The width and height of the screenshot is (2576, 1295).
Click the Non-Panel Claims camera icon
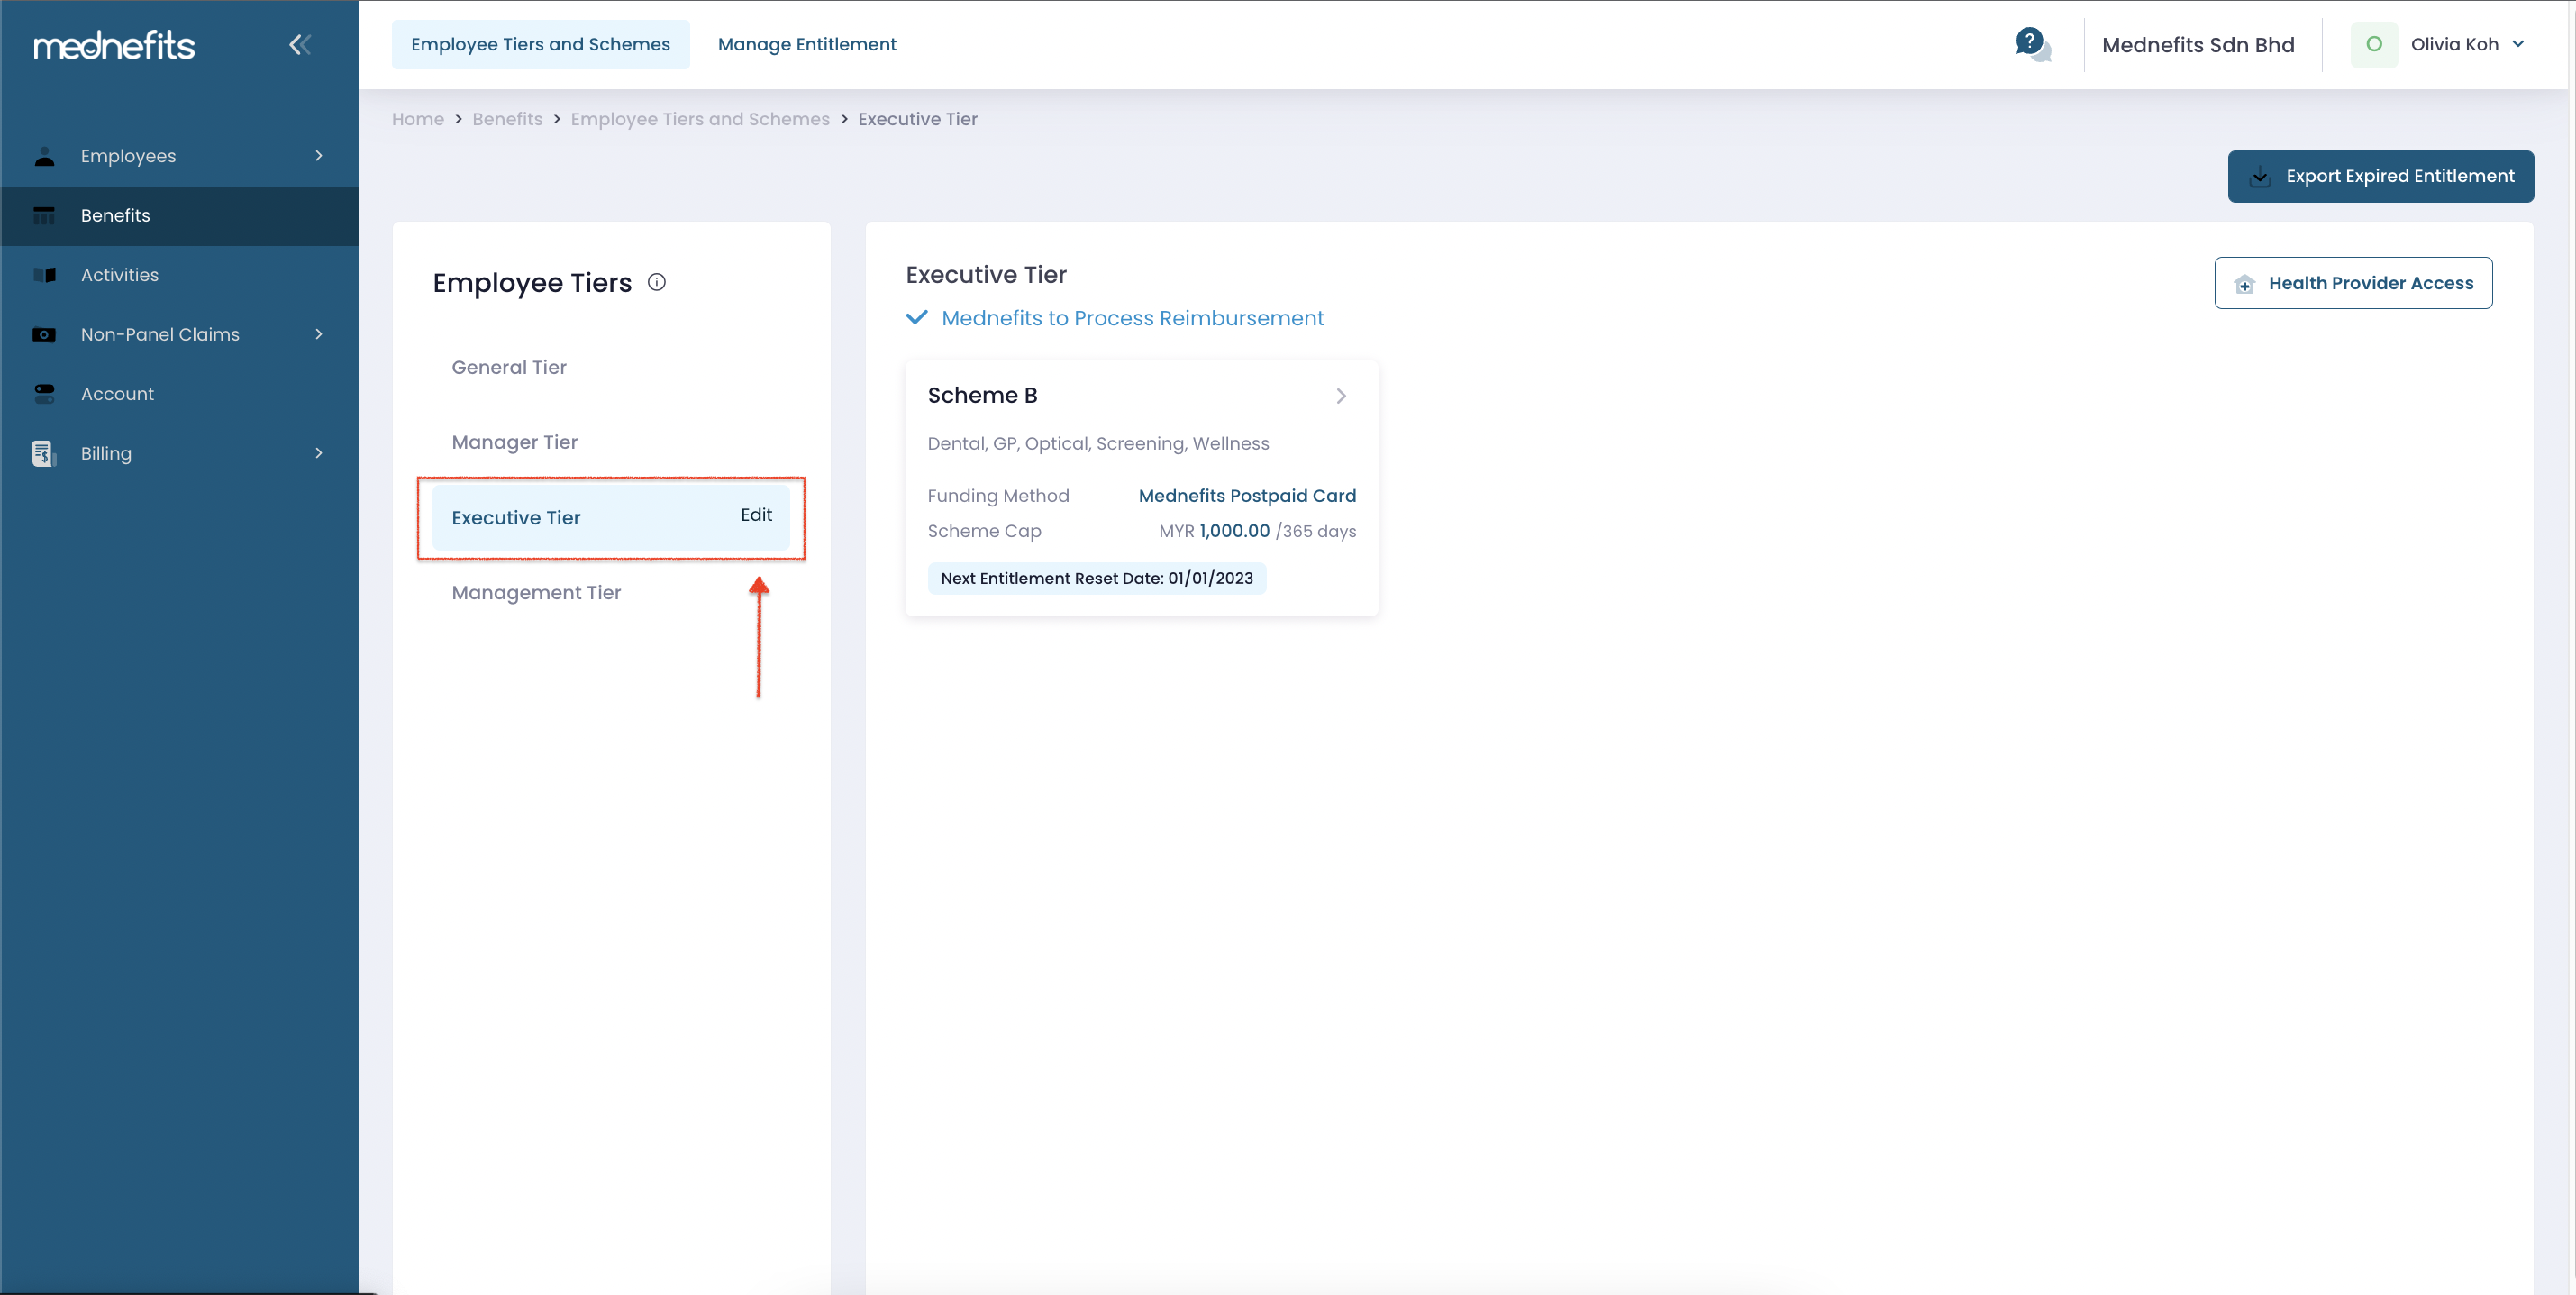[x=45, y=334]
